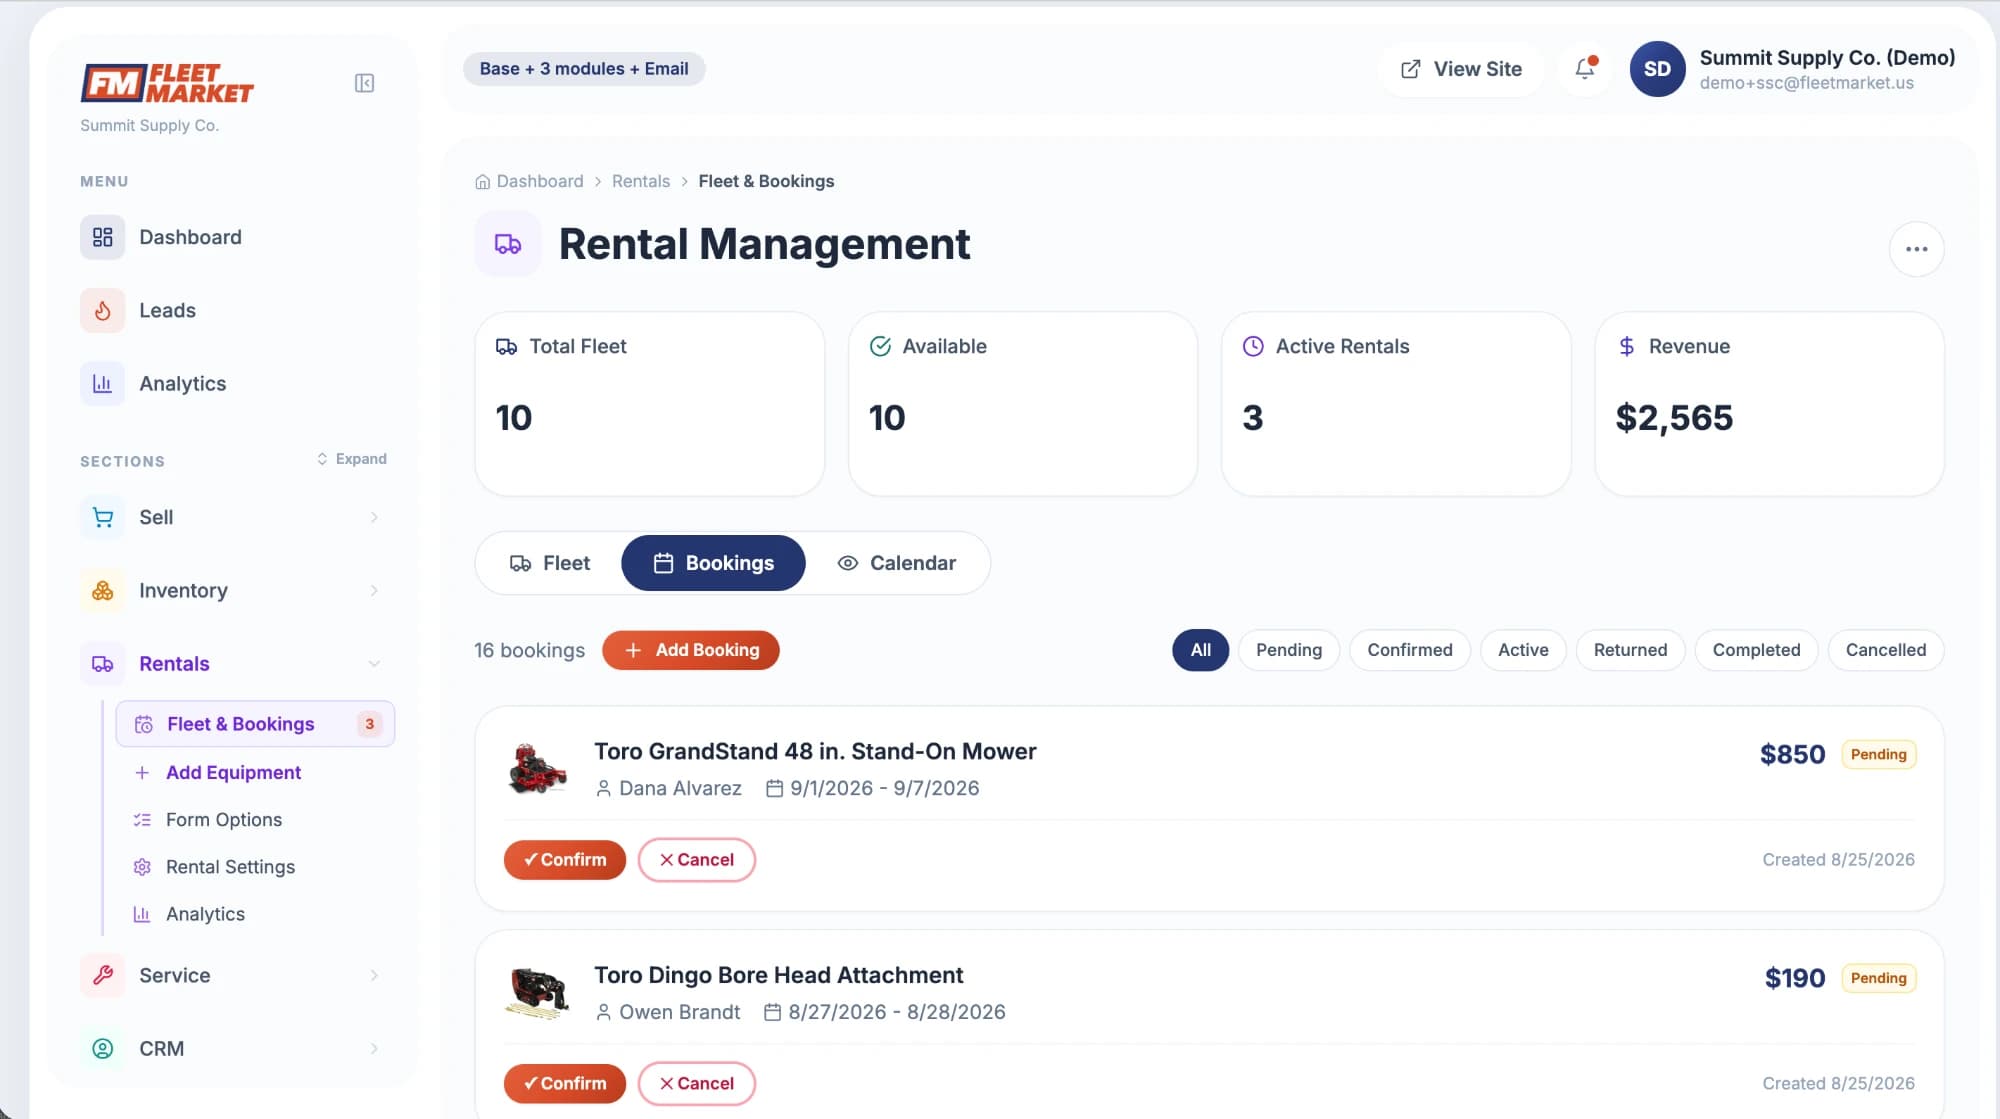Screen dimensions: 2000x1119
Task: Cancel the Toro GrandStand mower booking
Action: click(x=696, y=860)
